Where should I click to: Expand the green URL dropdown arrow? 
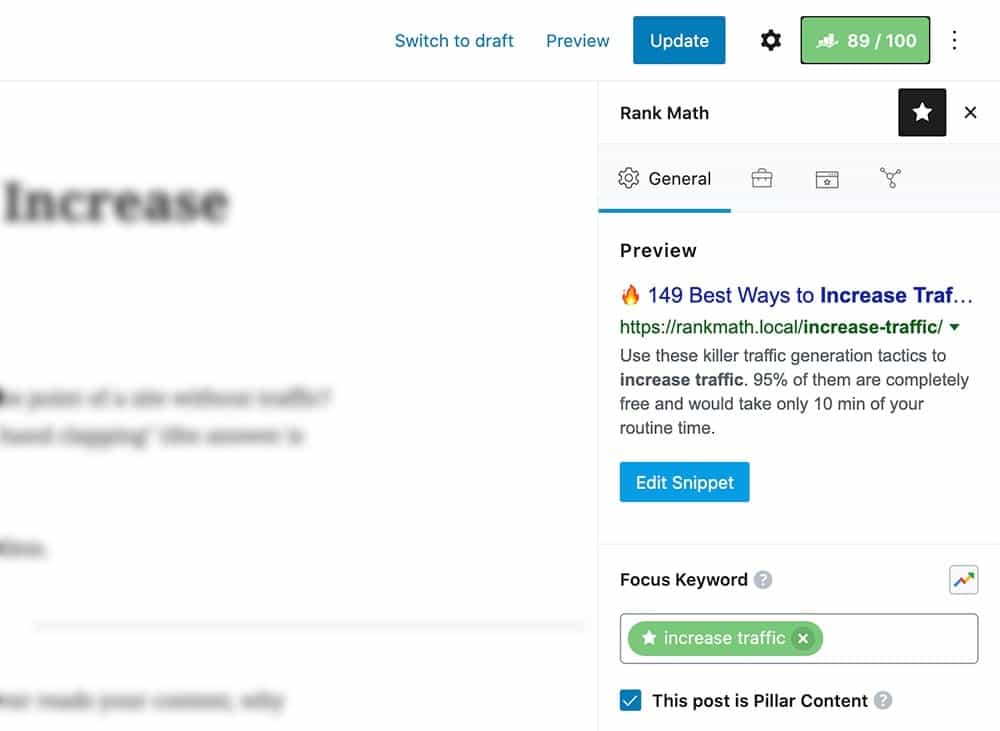point(955,327)
